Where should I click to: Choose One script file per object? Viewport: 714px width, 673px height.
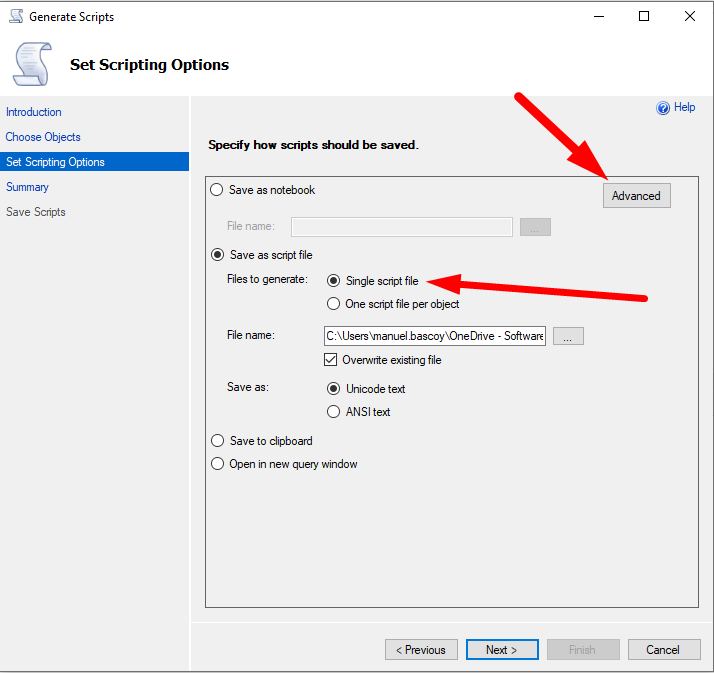[334, 304]
